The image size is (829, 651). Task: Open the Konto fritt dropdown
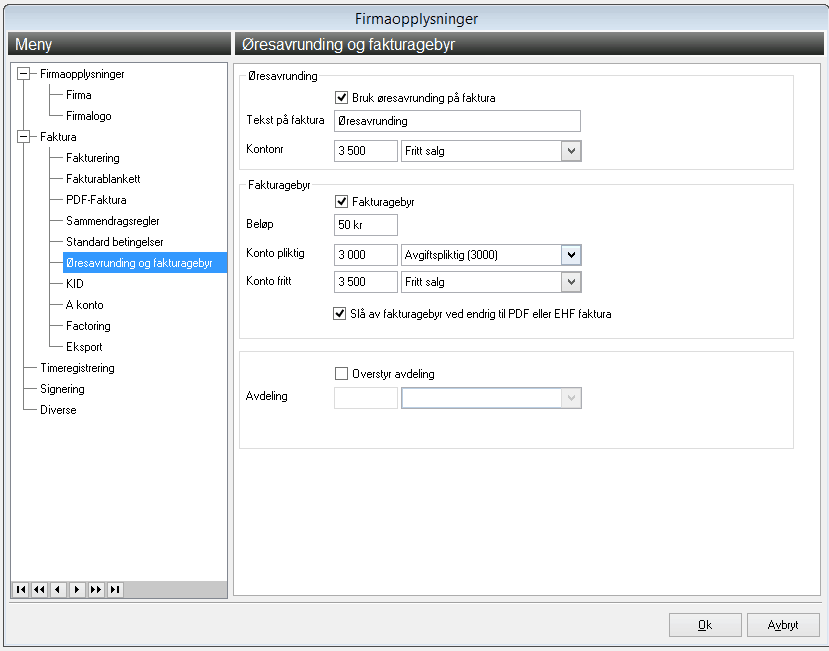pos(571,282)
